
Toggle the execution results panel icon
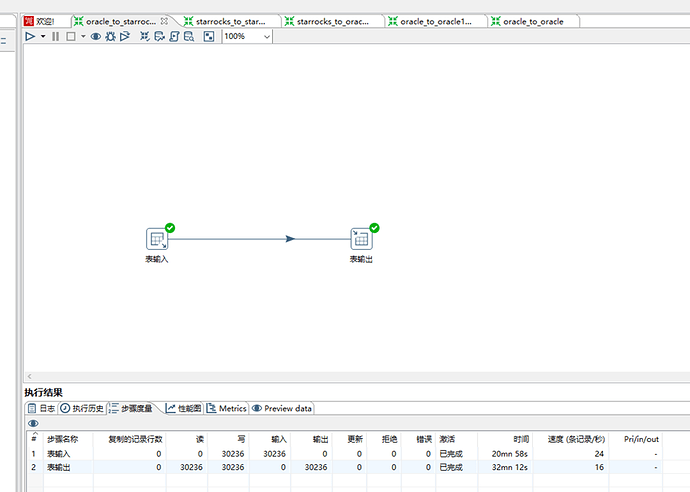[208, 36]
